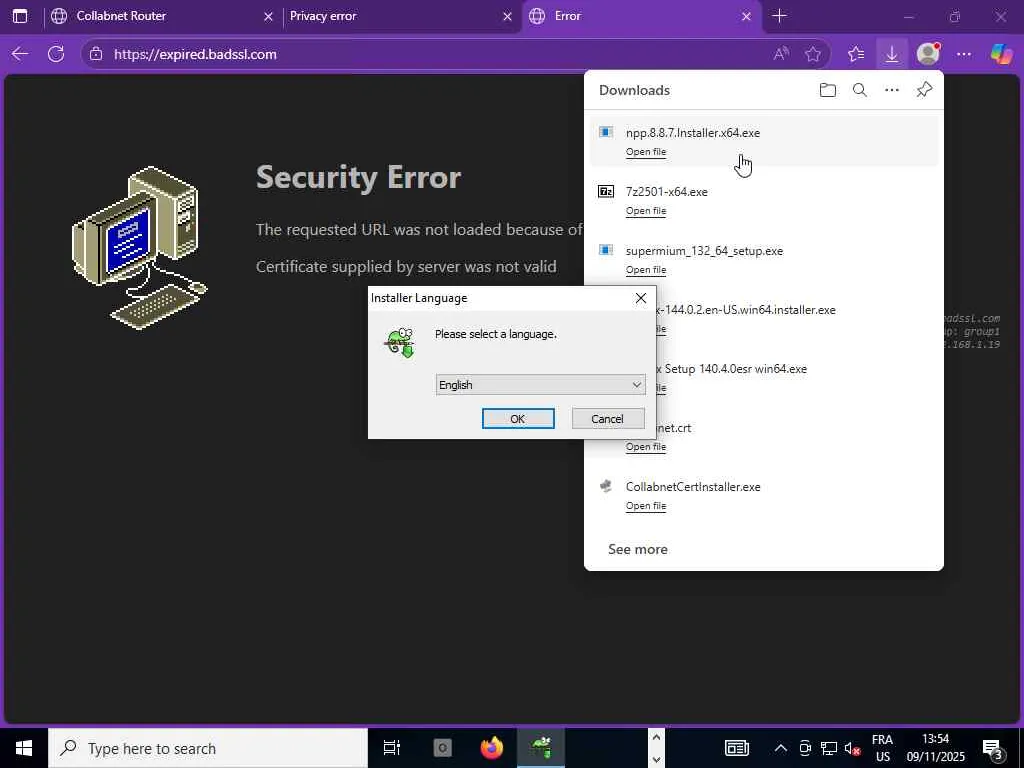Viewport: 1024px width, 768px height.
Task: Click the chameleon installer icon
Action: [x=400, y=342]
